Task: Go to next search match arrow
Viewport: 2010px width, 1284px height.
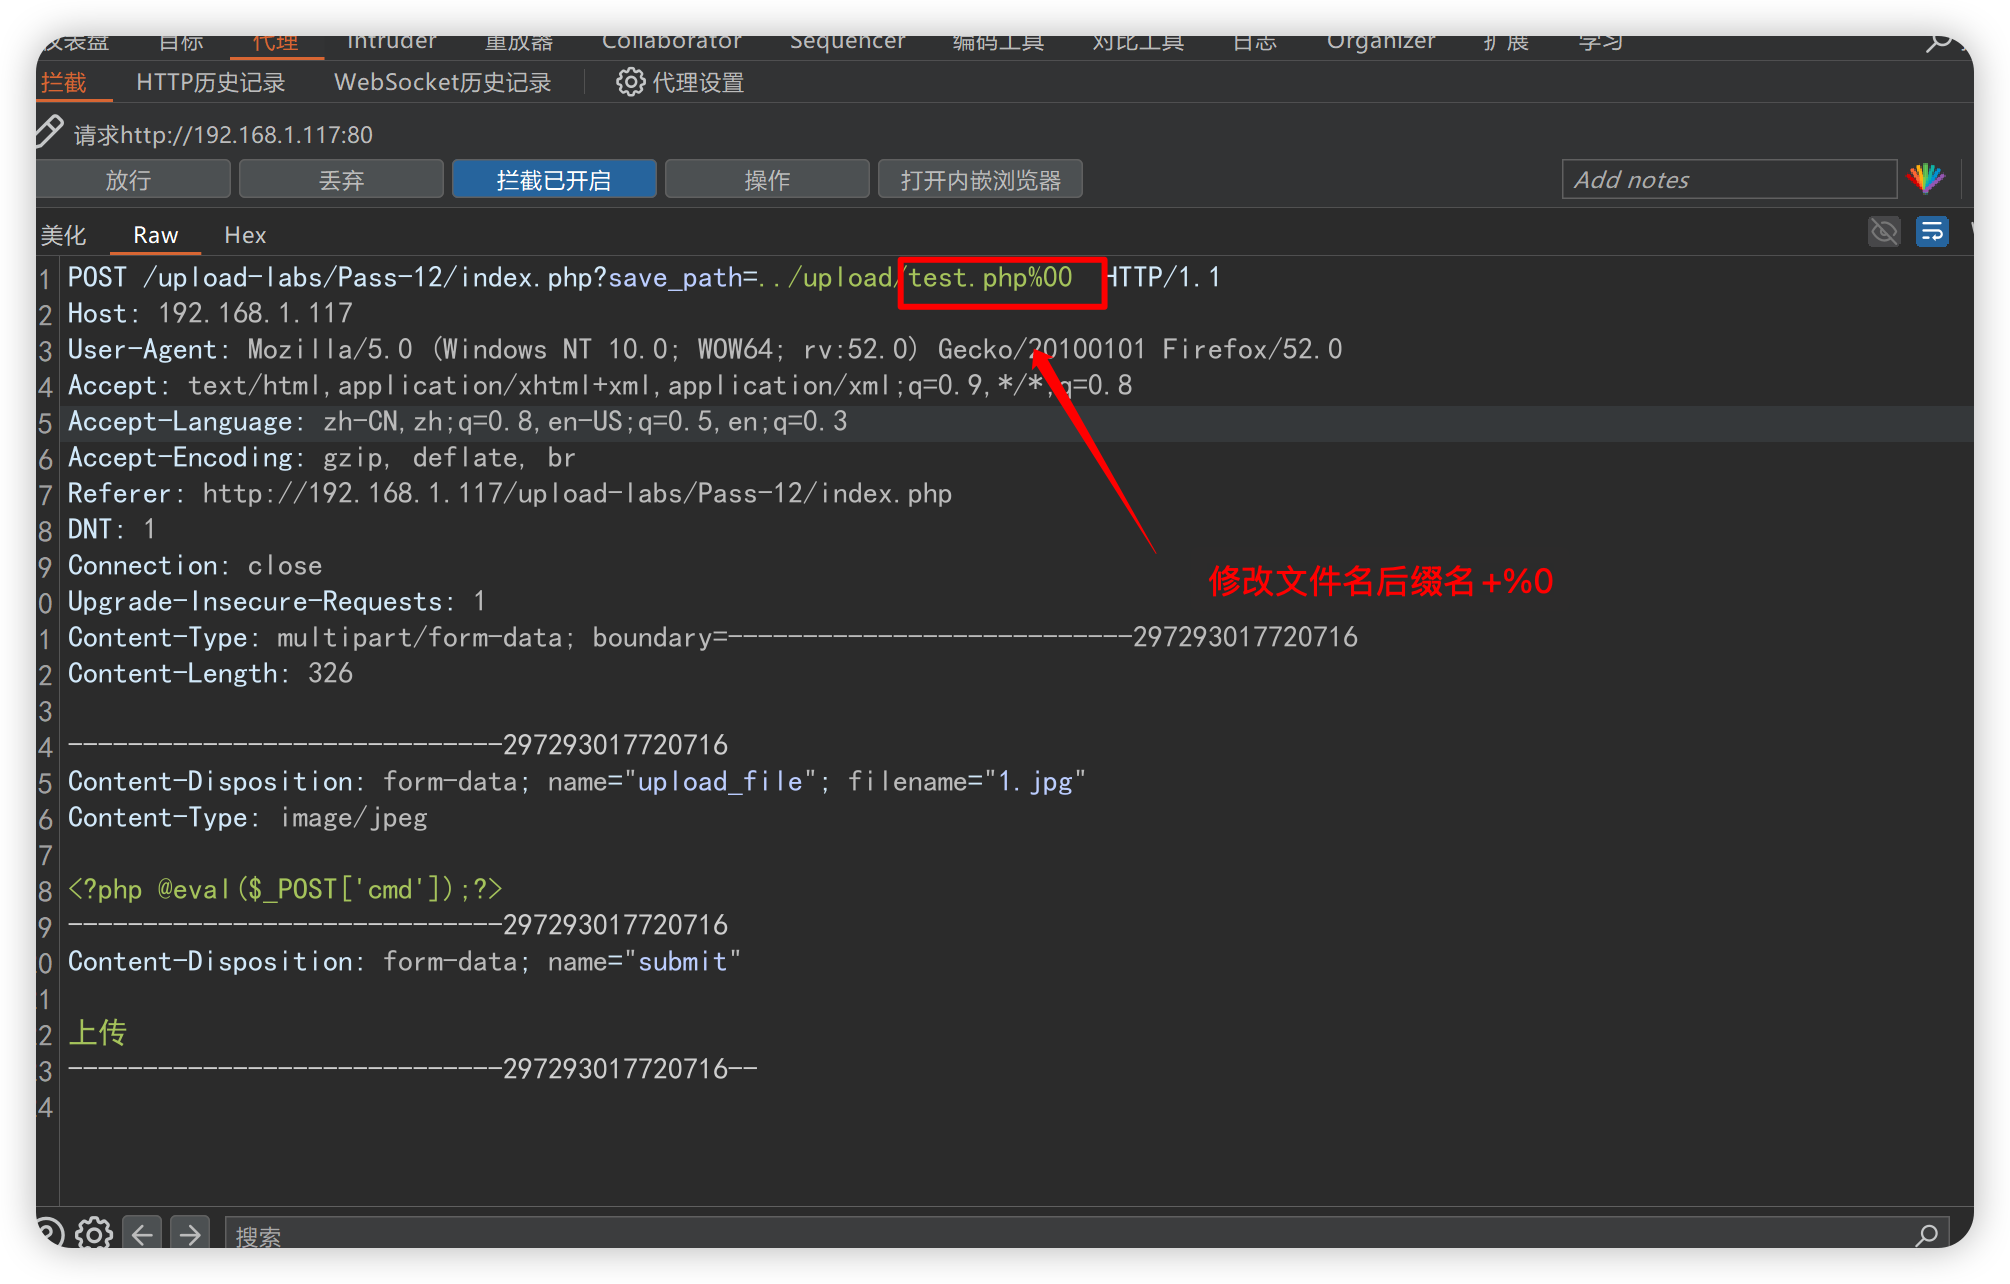Action: [190, 1234]
